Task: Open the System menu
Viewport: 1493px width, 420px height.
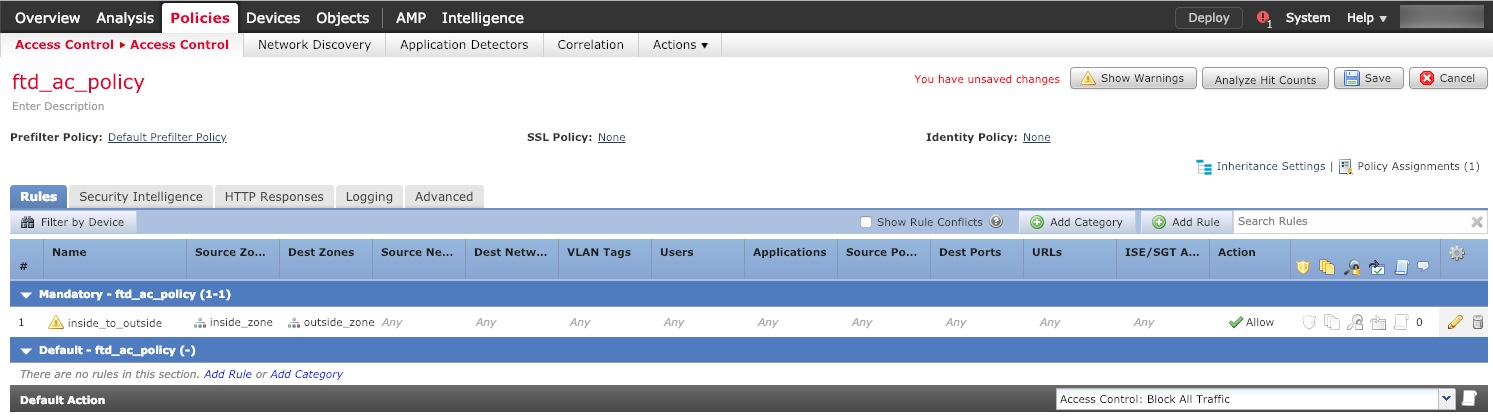Action: [1308, 18]
